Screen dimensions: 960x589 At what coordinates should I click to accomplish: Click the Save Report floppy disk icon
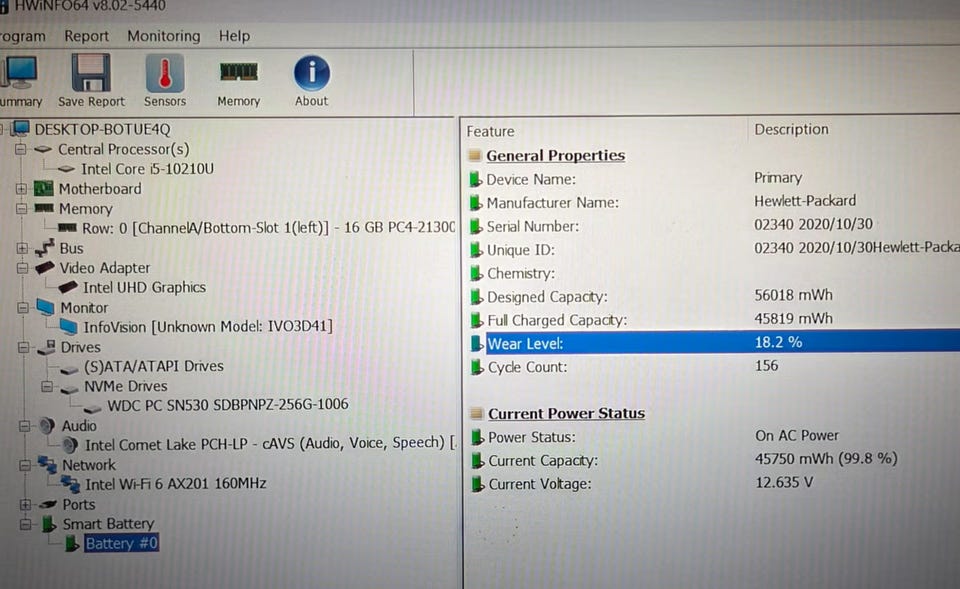coord(91,72)
